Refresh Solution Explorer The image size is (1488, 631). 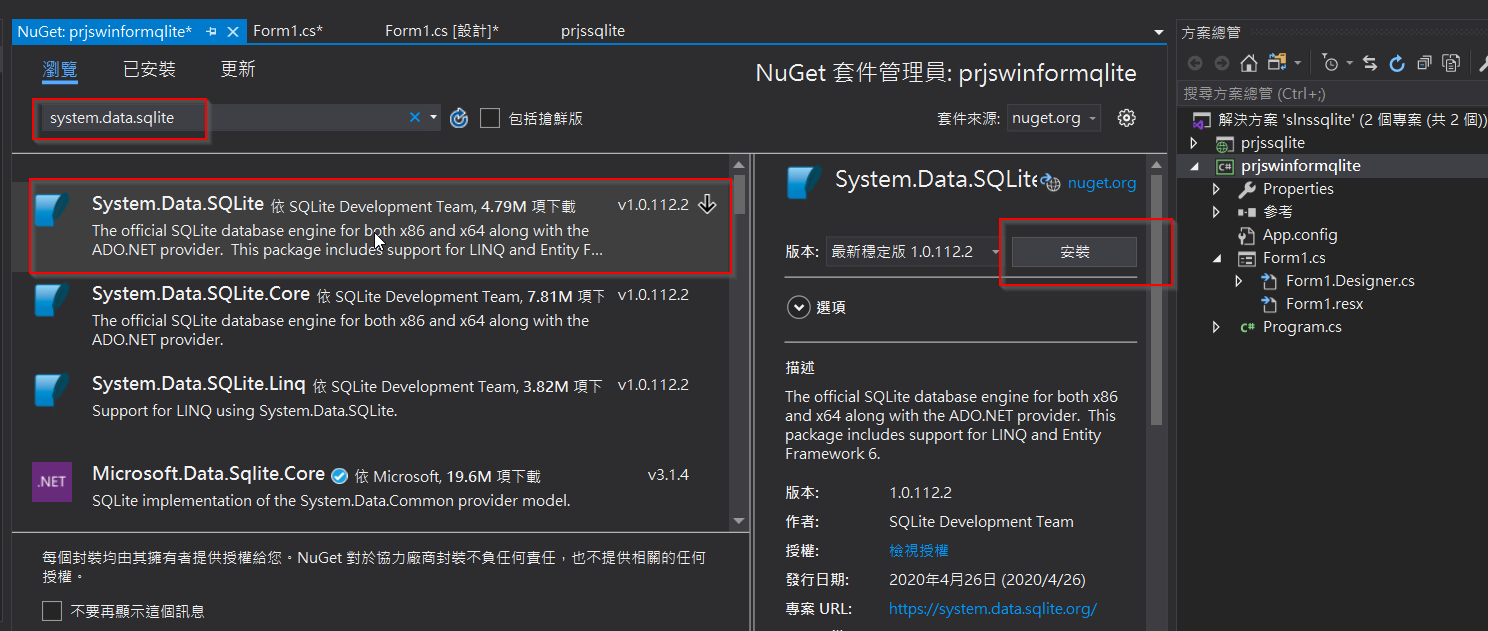click(x=1397, y=63)
